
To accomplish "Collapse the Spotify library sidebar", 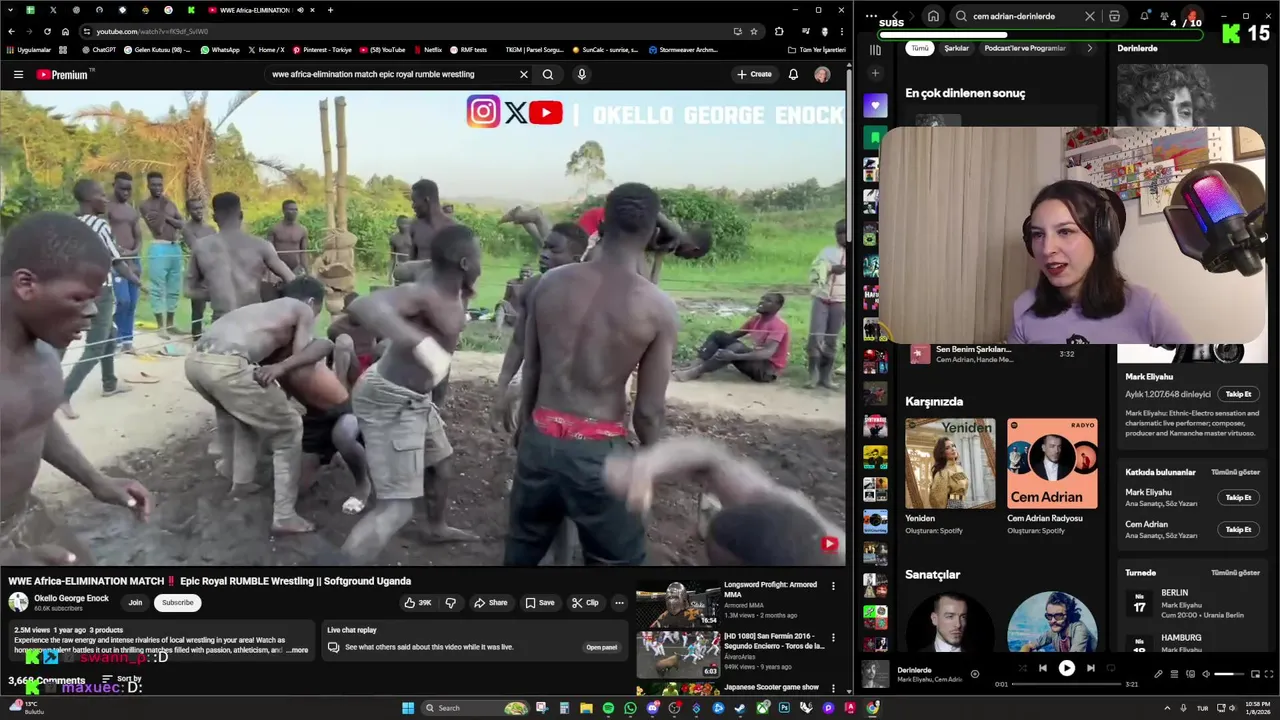I will pyautogui.click(x=875, y=50).
